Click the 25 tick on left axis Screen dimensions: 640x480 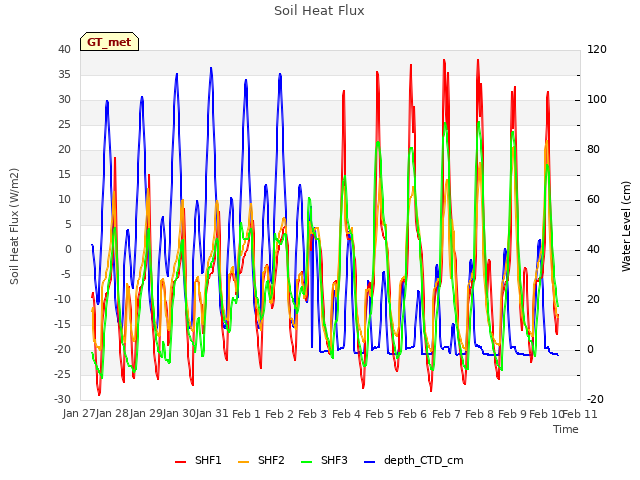point(64,124)
